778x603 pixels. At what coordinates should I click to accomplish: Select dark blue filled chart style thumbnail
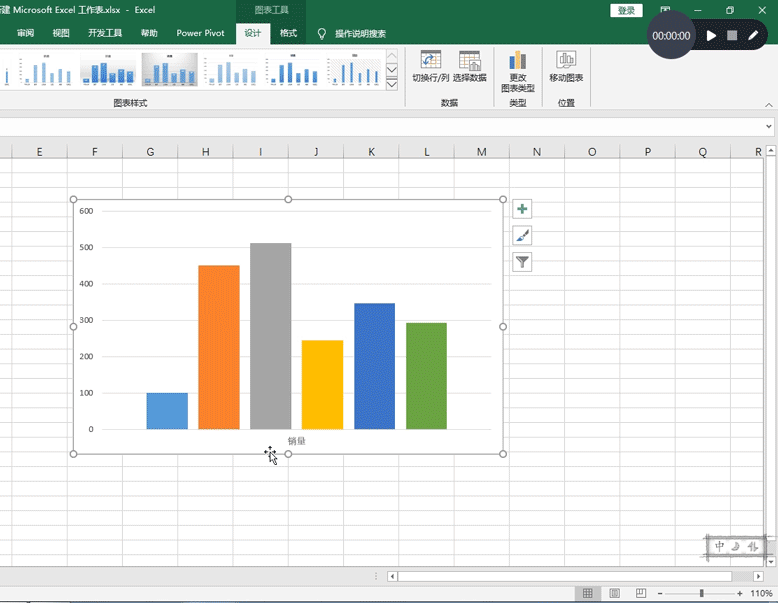pyautogui.click(x=108, y=69)
